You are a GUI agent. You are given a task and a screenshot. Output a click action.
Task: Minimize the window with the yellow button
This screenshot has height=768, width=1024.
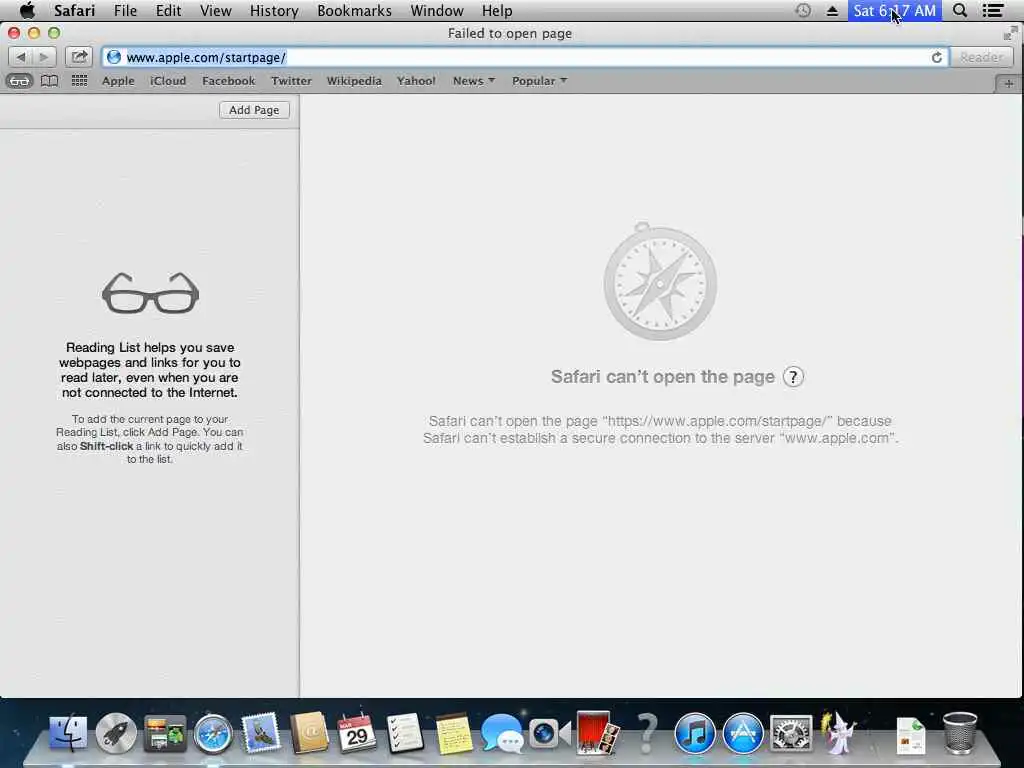(34, 33)
